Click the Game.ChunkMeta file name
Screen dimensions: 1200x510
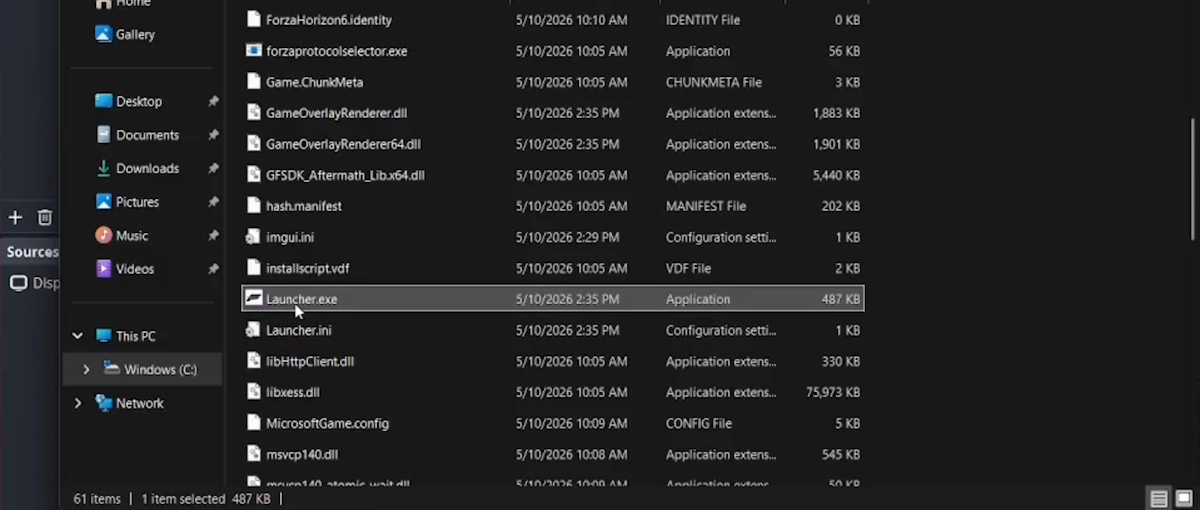(314, 82)
